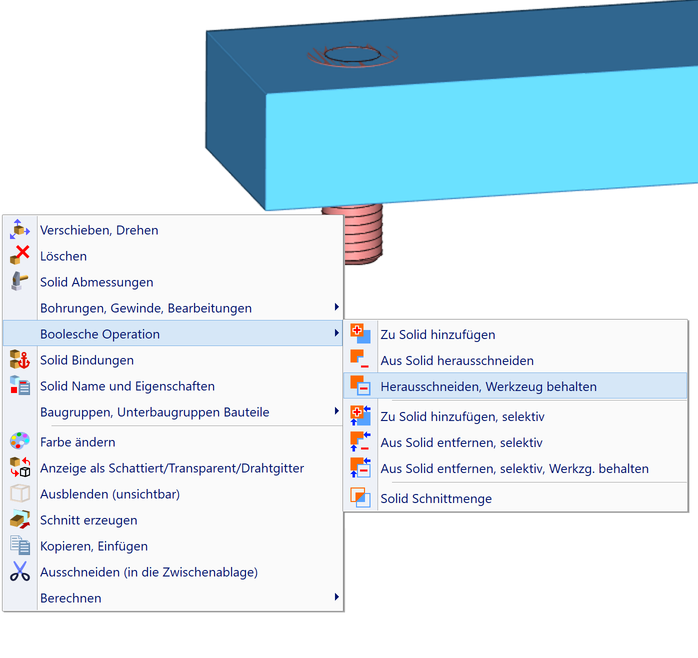Click the Farbe ändern palette icon
Screen dimensions: 698x658
pos(20,442)
